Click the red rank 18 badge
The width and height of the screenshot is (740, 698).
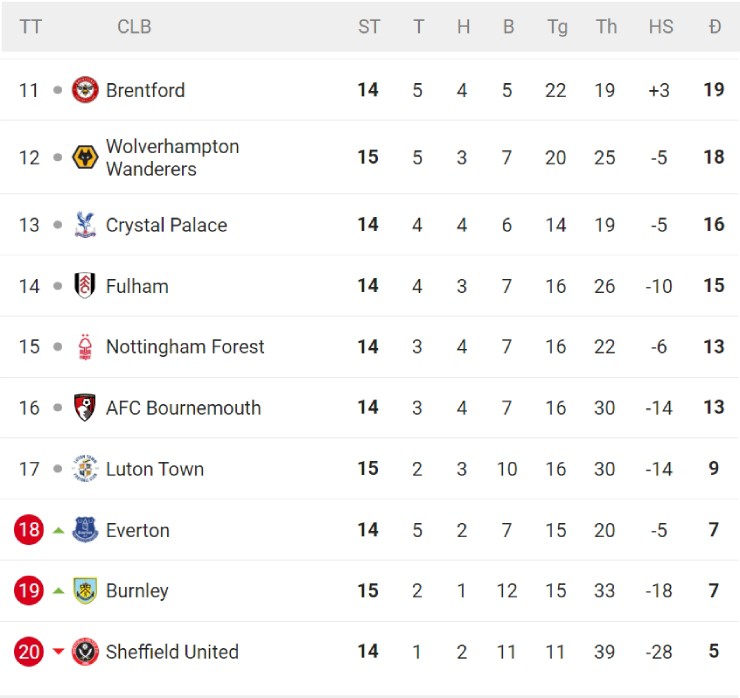(x=29, y=530)
